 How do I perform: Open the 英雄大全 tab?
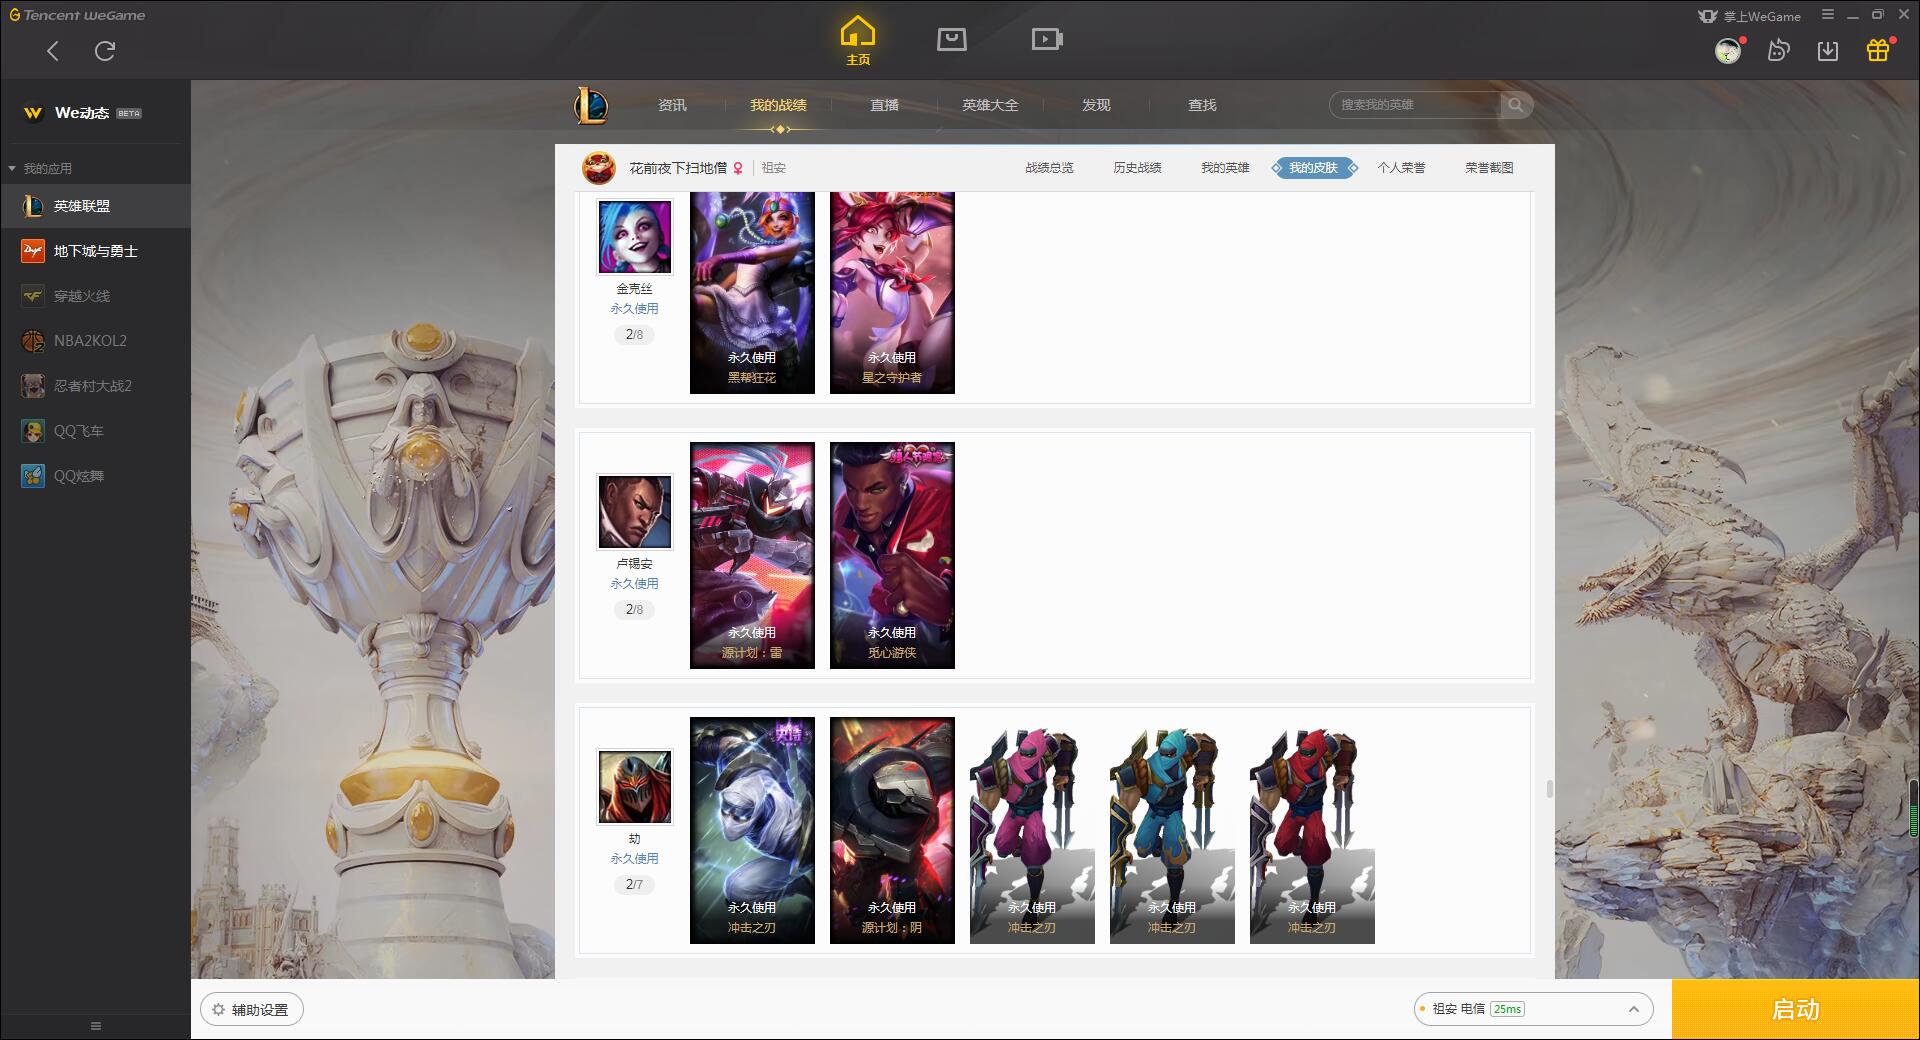pyautogui.click(x=990, y=105)
